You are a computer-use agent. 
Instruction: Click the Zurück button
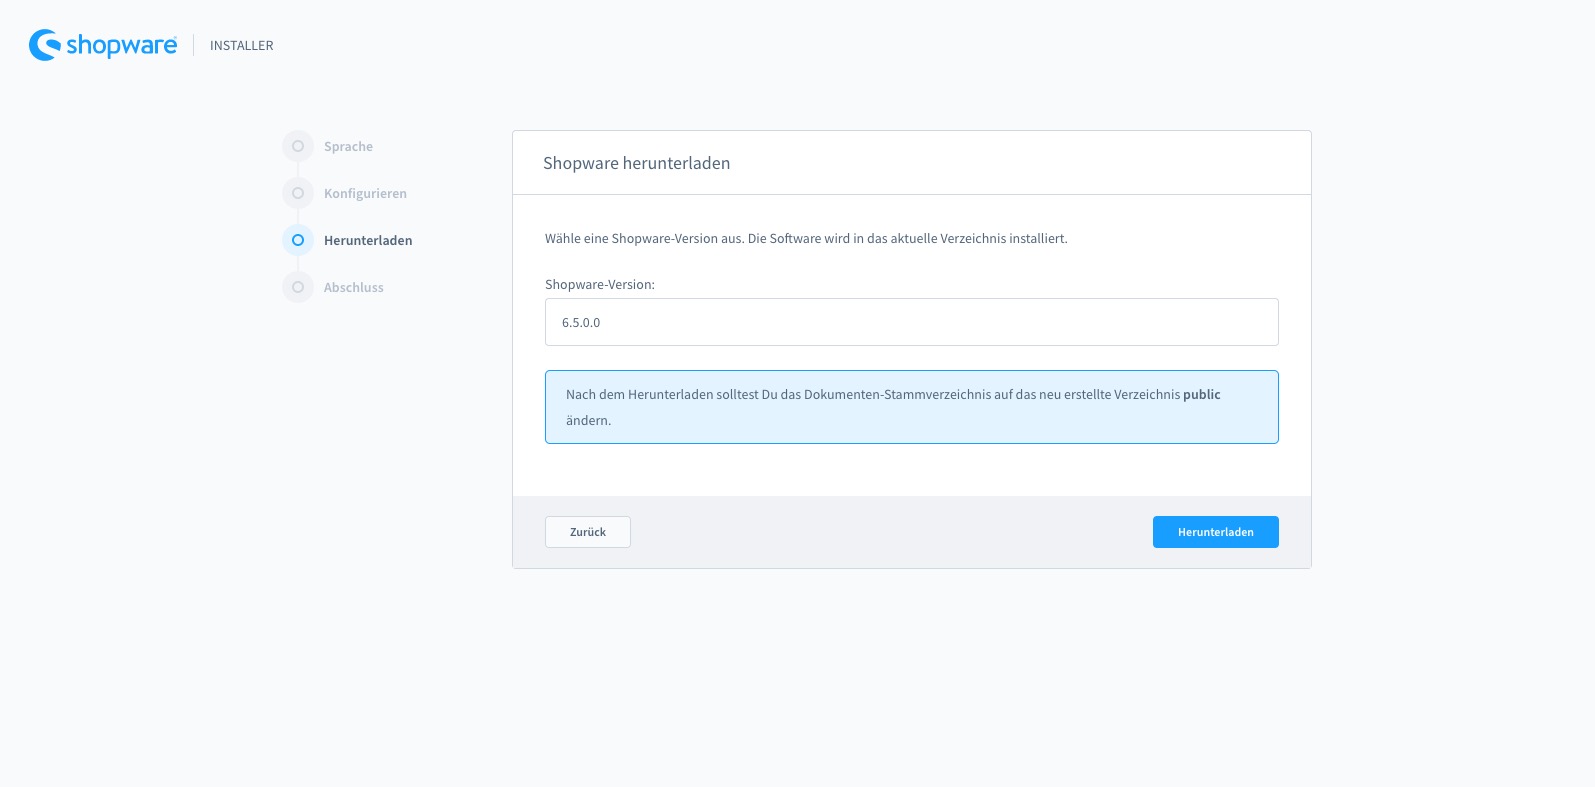pos(588,532)
